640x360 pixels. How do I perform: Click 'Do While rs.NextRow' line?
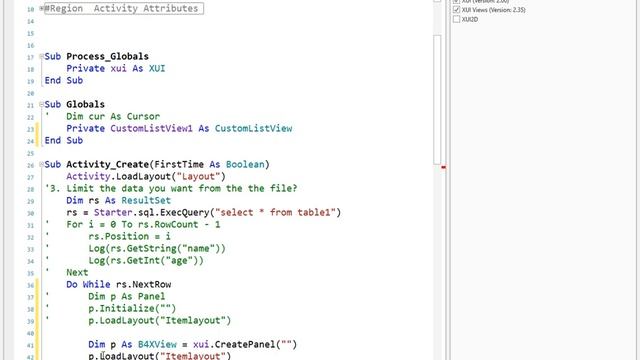tap(119, 284)
